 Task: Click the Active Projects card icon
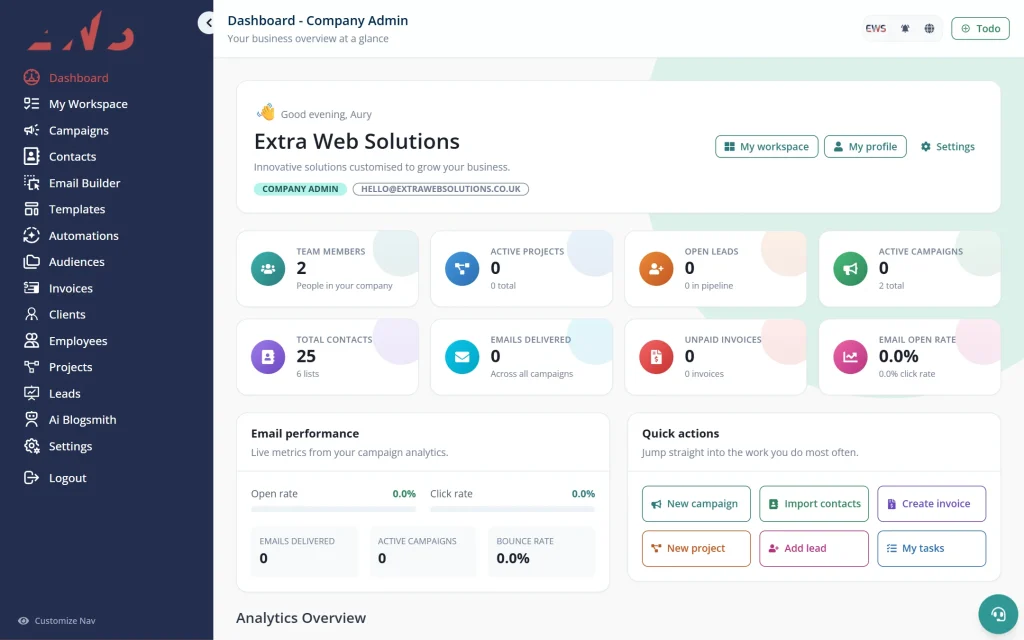tap(462, 268)
